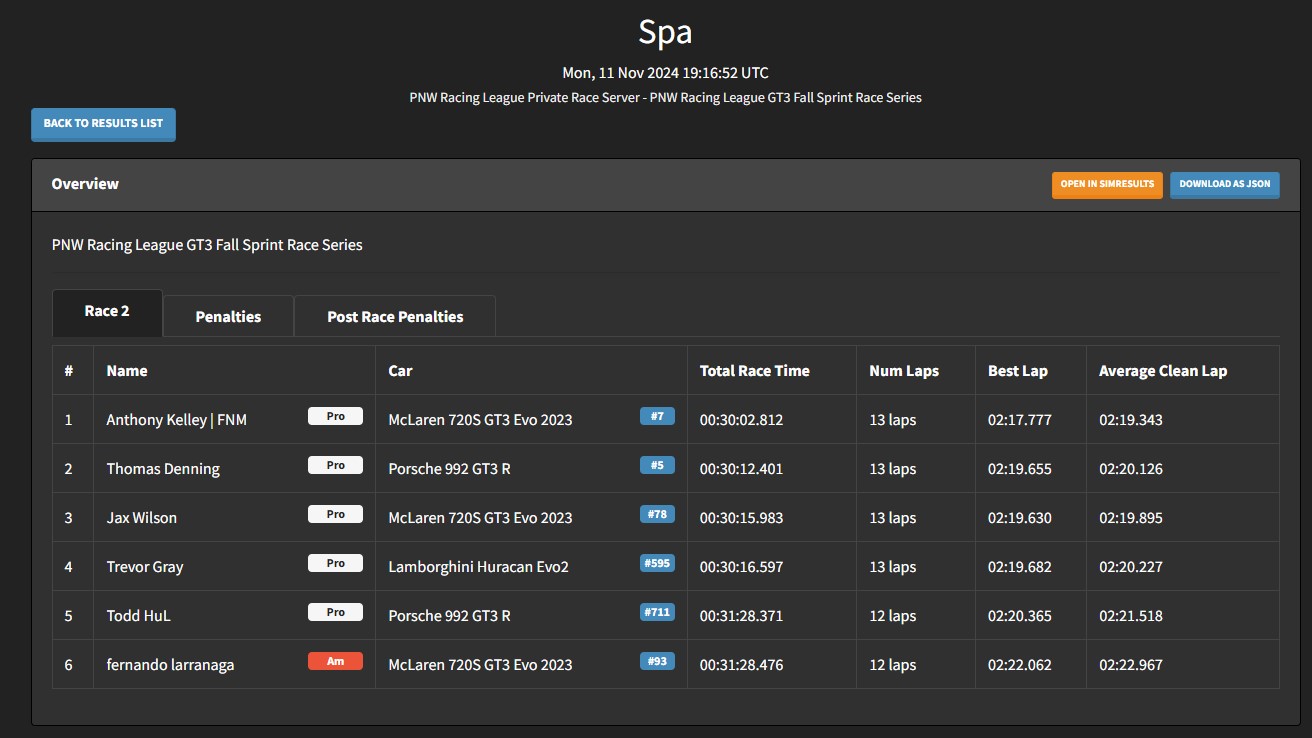This screenshot has width=1312, height=738.
Task: Click the #711 car number badge
Action: tap(657, 612)
